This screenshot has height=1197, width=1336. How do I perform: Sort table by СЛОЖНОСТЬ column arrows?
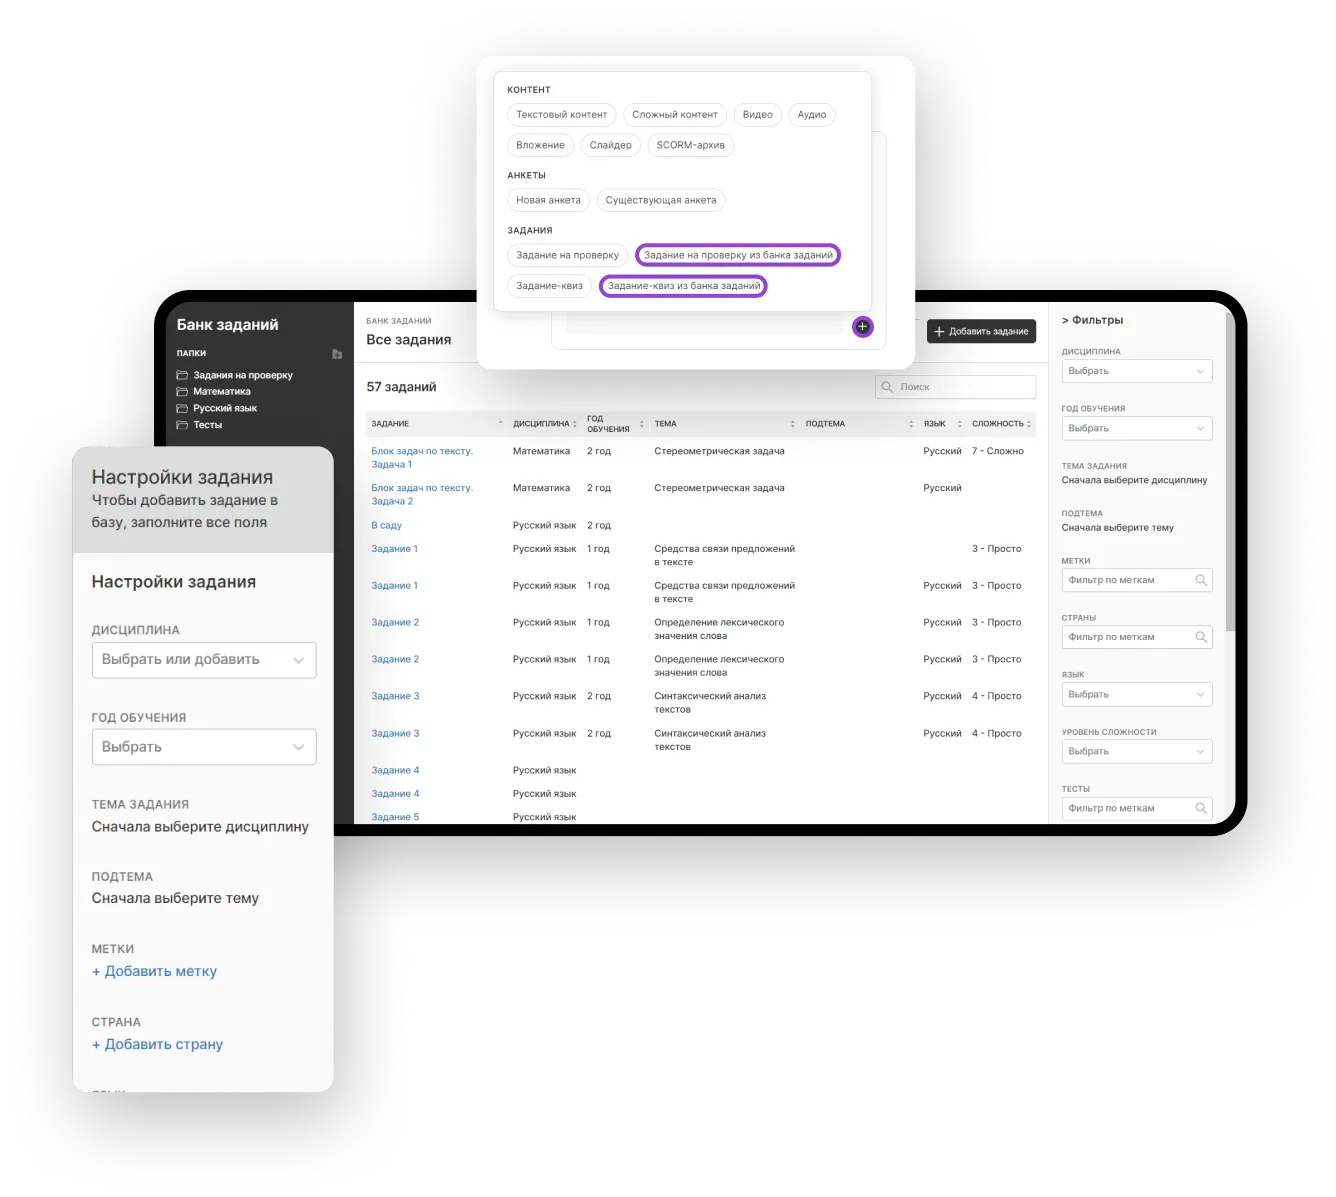(x=1028, y=424)
